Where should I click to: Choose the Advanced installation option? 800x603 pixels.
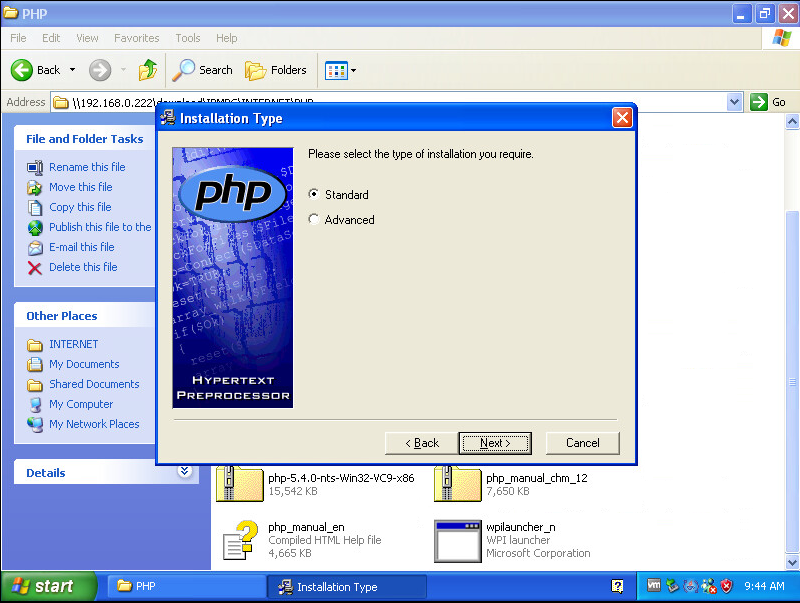(x=315, y=220)
